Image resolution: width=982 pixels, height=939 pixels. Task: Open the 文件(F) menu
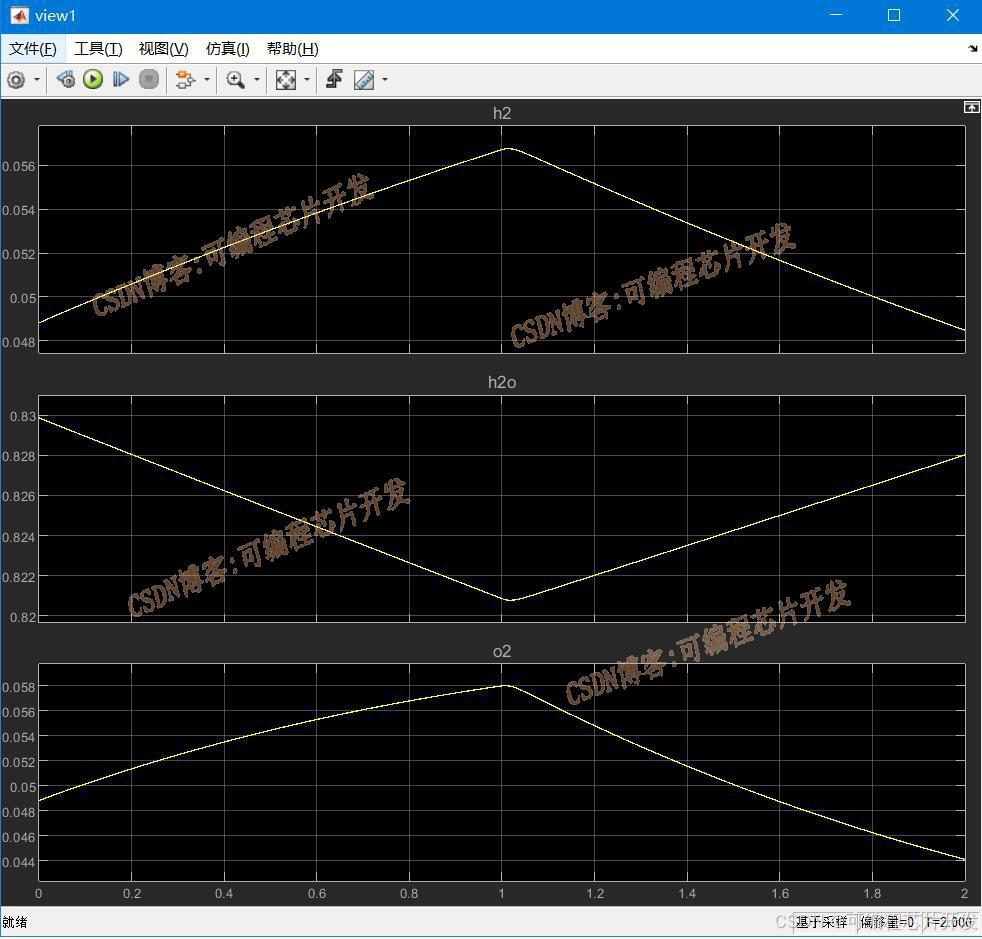click(x=33, y=49)
